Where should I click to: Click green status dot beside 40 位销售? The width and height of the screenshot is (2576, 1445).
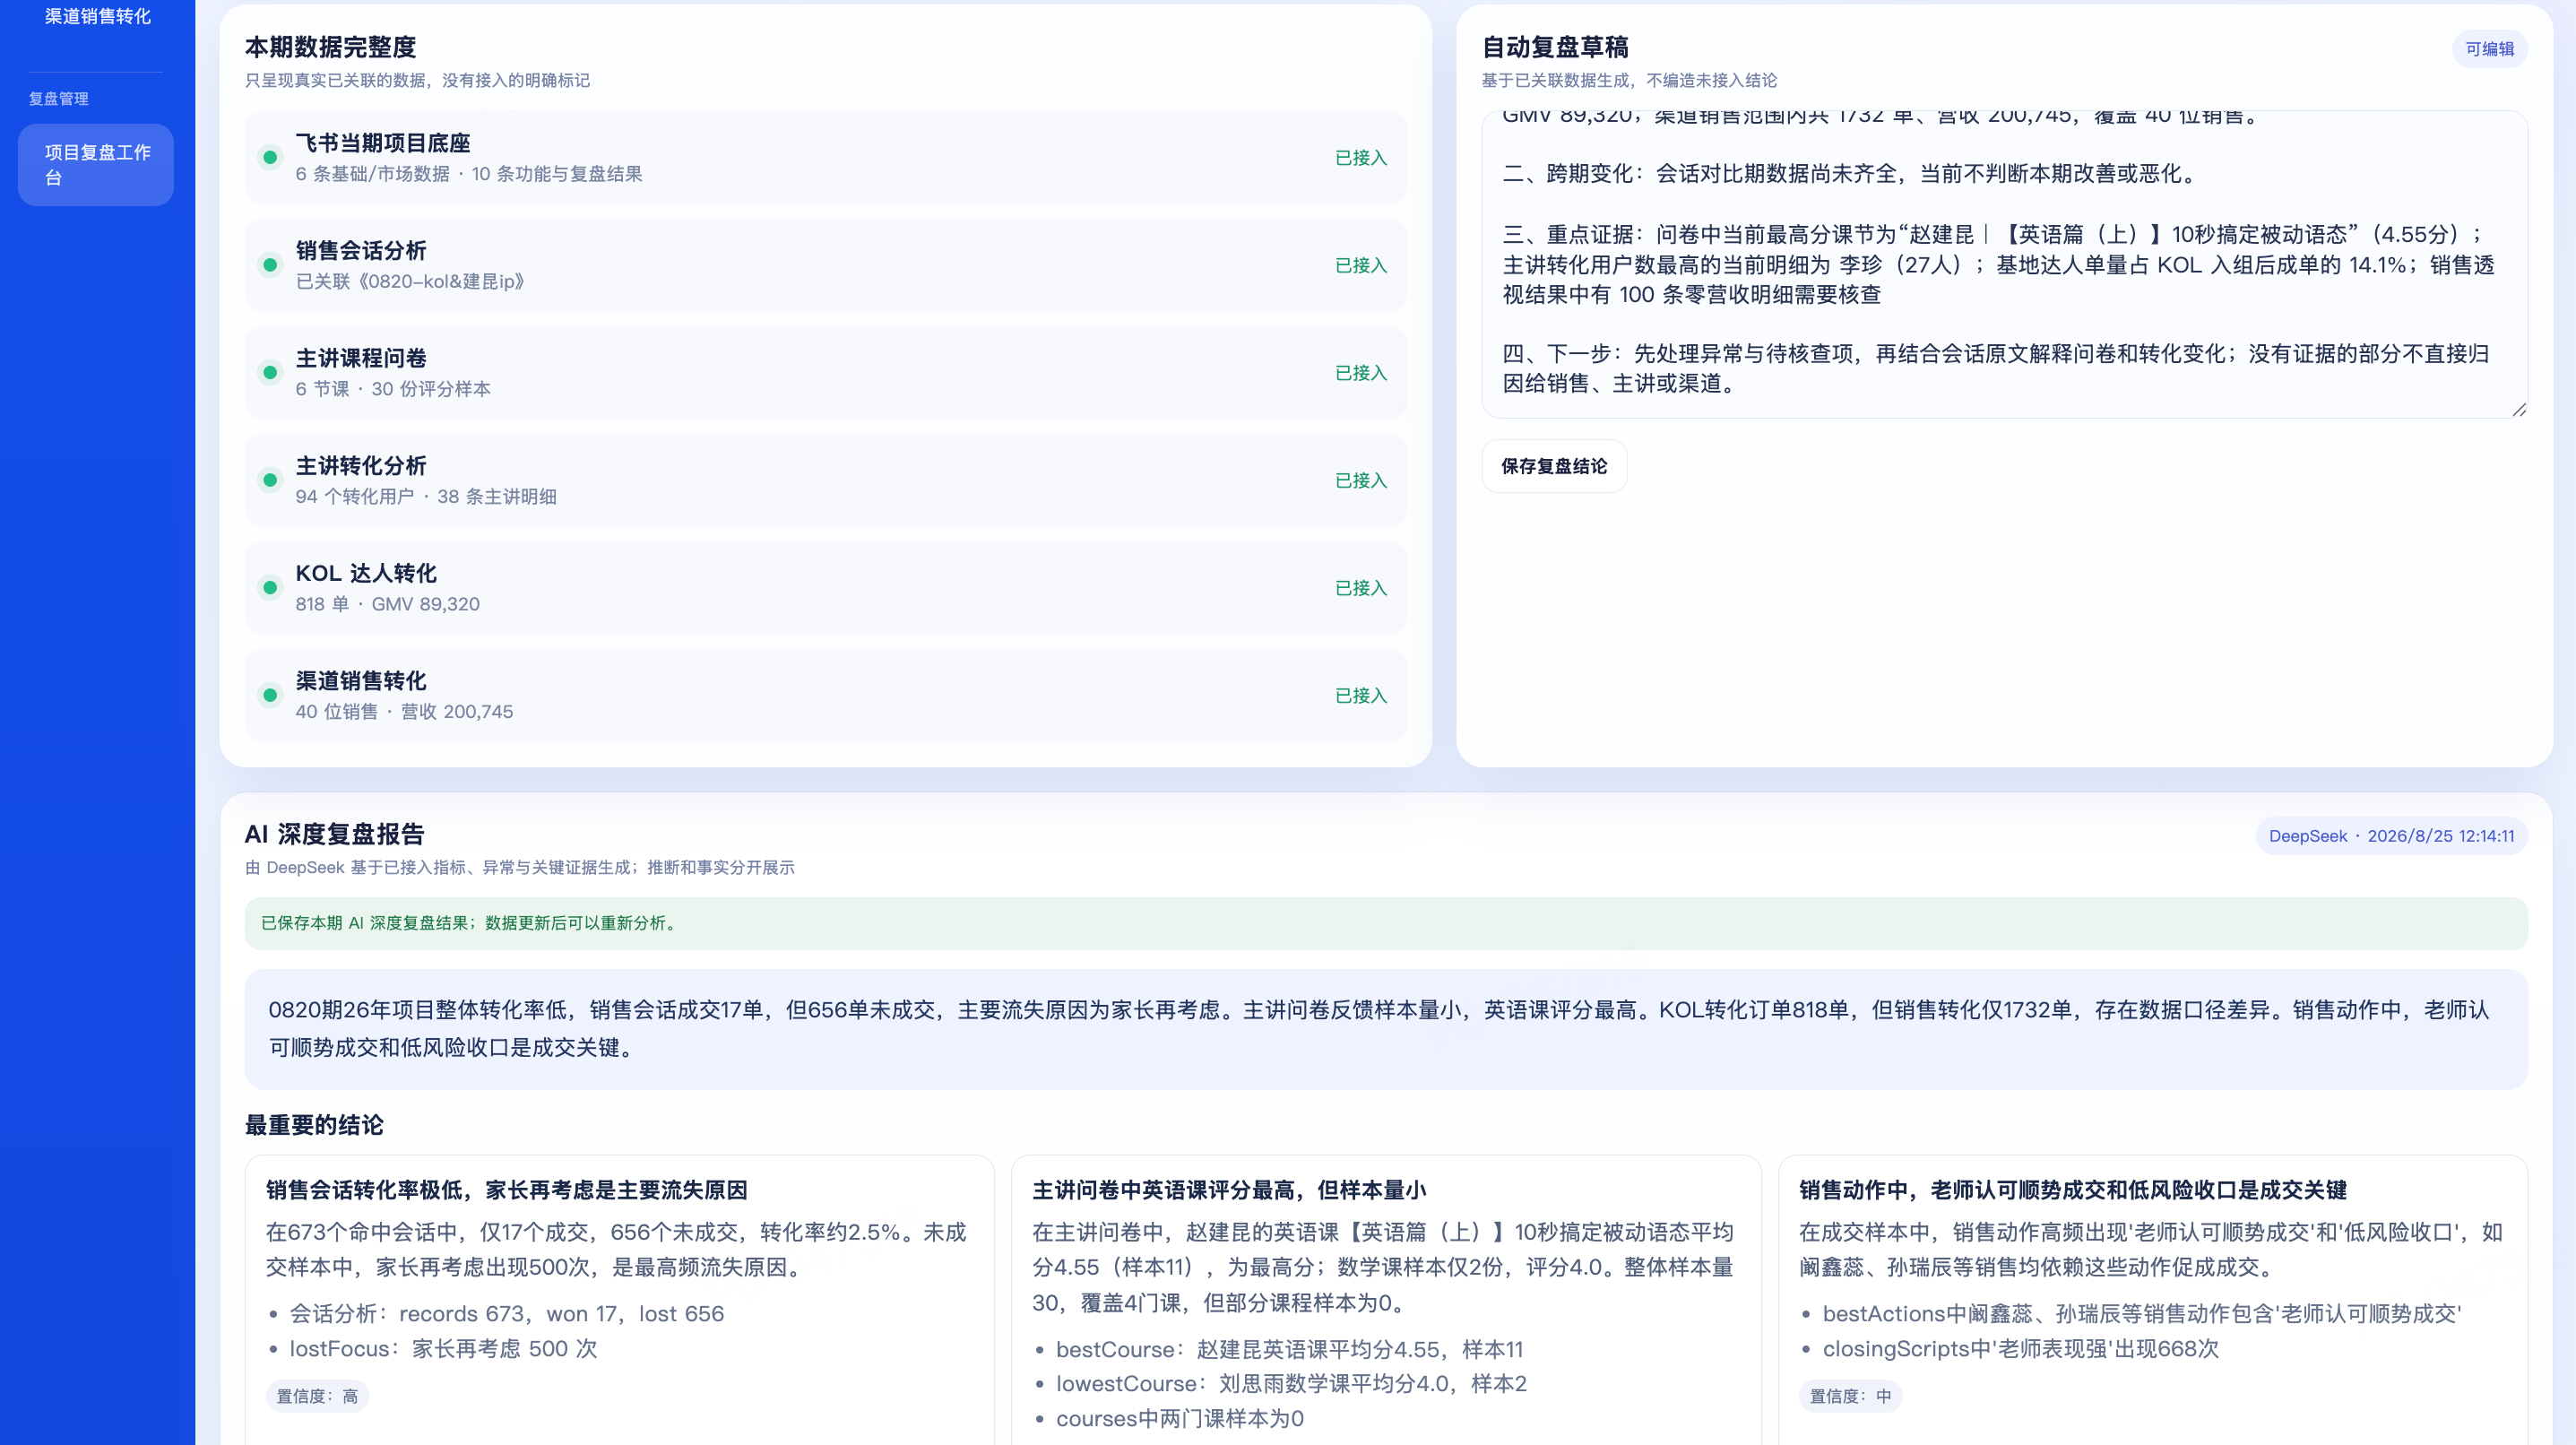pos(270,695)
